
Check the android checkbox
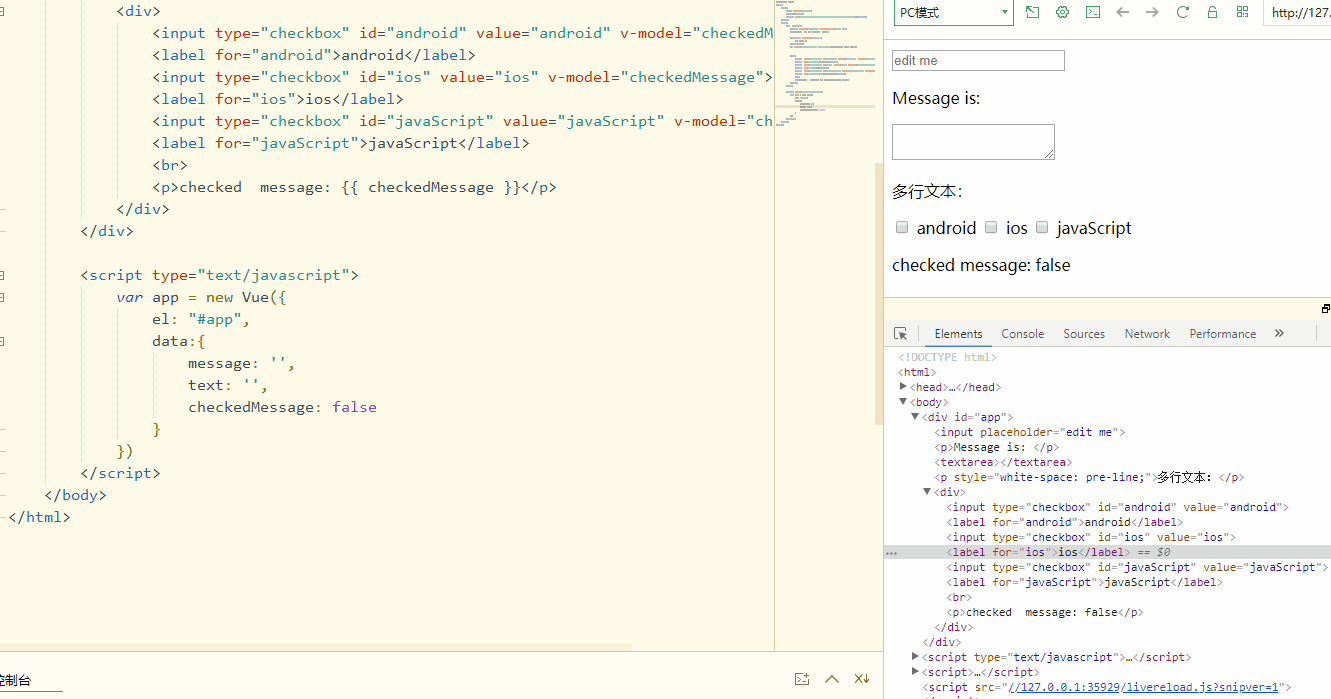pos(902,228)
